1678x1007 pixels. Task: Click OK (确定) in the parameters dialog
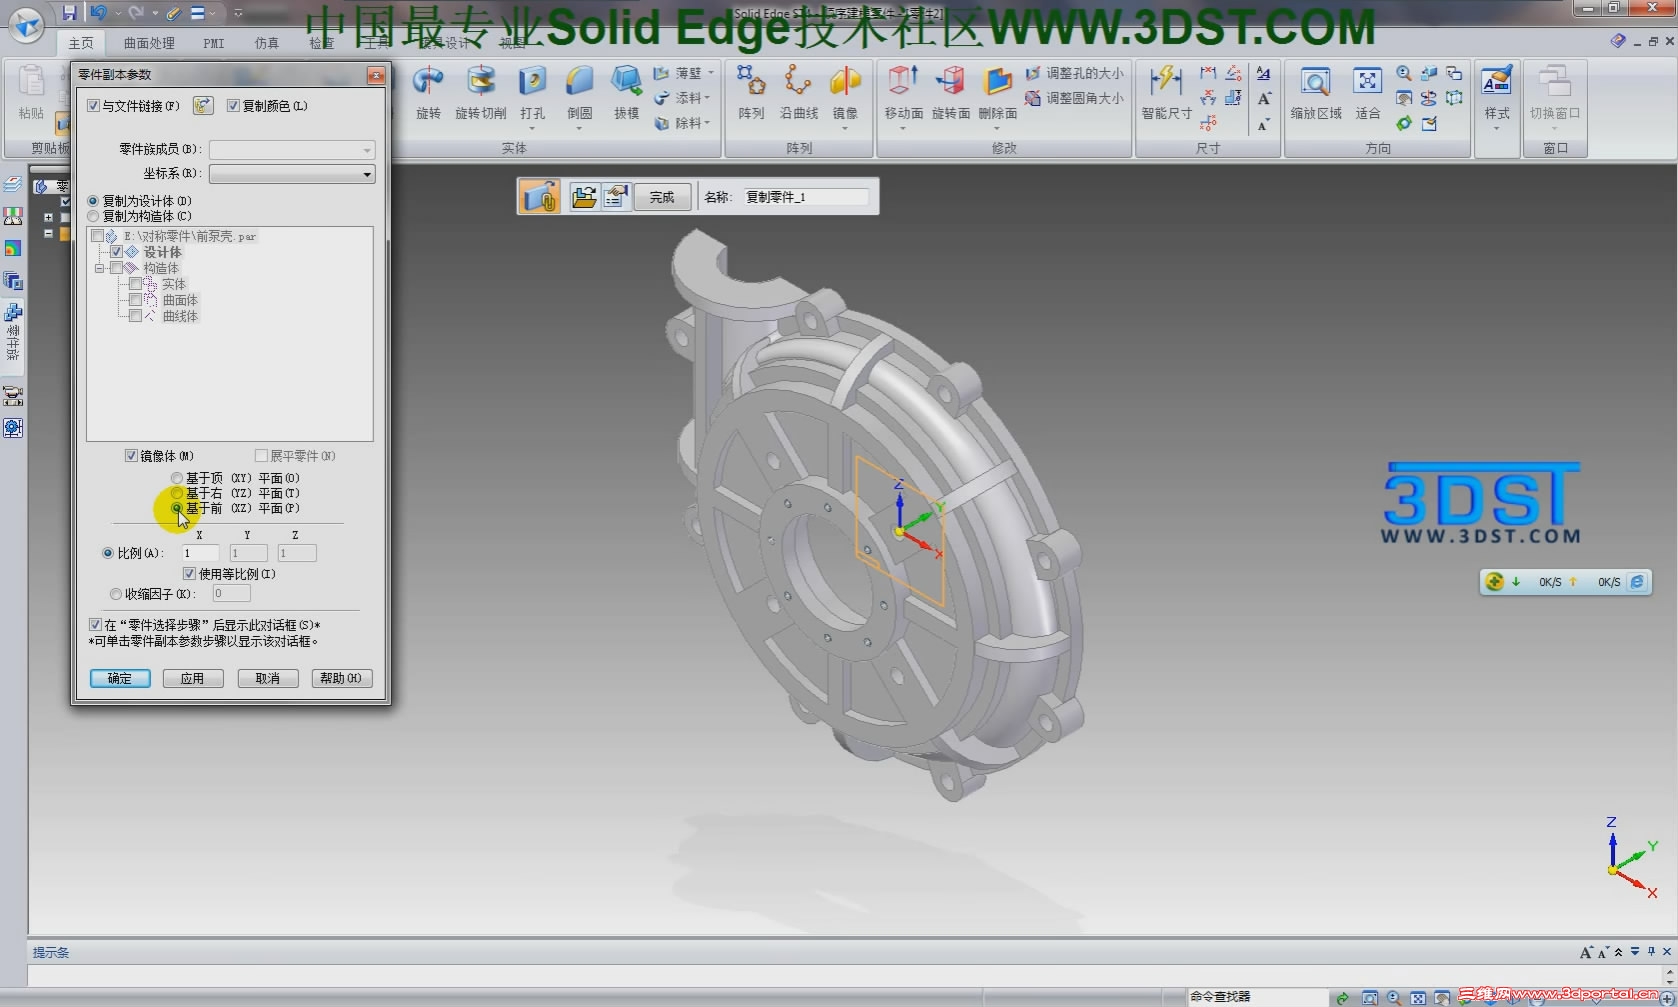click(x=120, y=678)
